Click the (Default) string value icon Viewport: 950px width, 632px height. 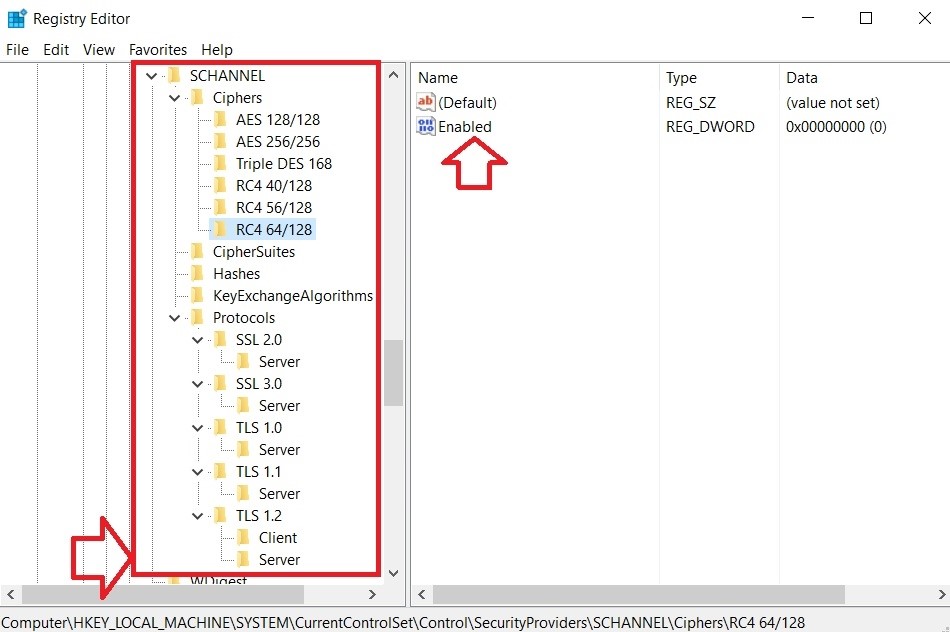pyautogui.click(x=426, y=102)
